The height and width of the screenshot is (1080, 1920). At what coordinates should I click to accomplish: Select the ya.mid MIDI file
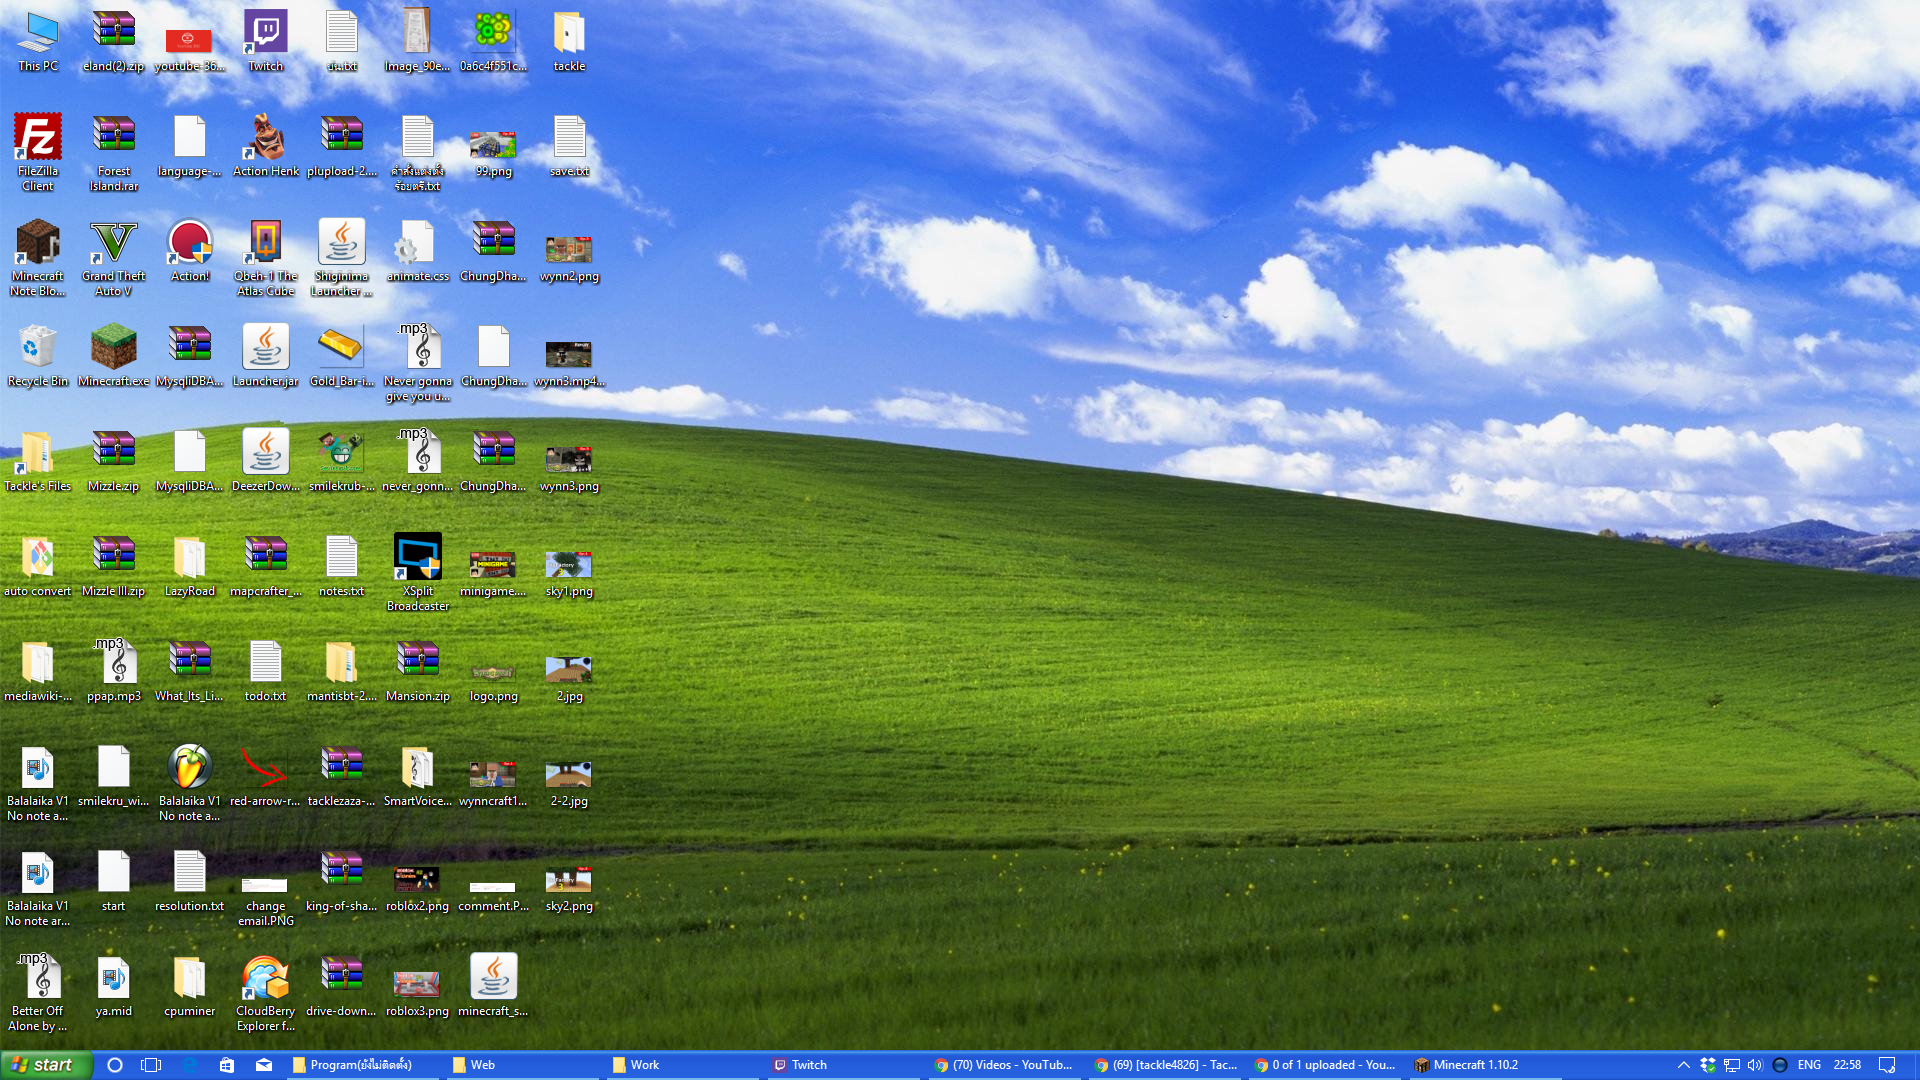coord(114,986)
